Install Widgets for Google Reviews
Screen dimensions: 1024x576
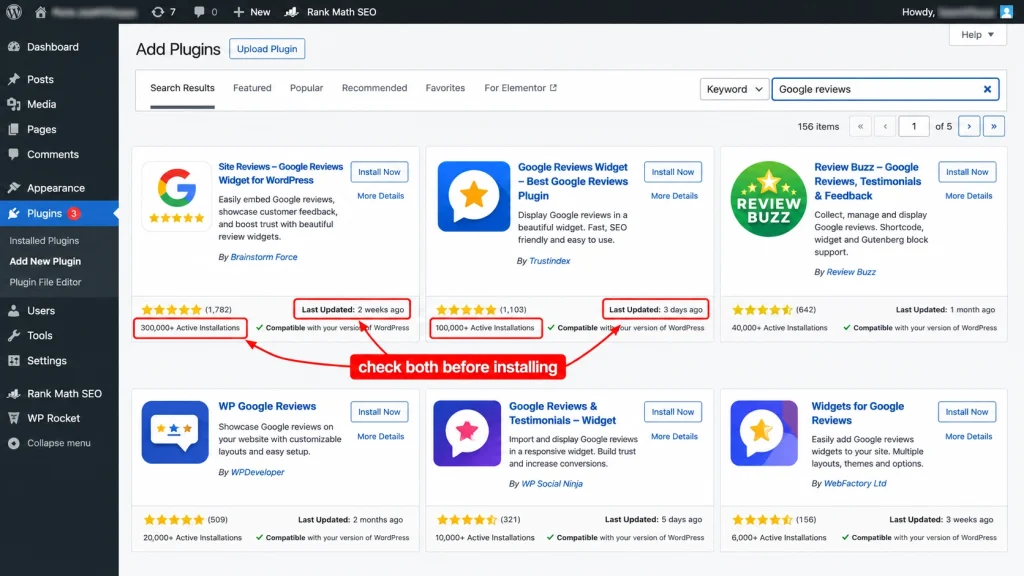(967, 412)
